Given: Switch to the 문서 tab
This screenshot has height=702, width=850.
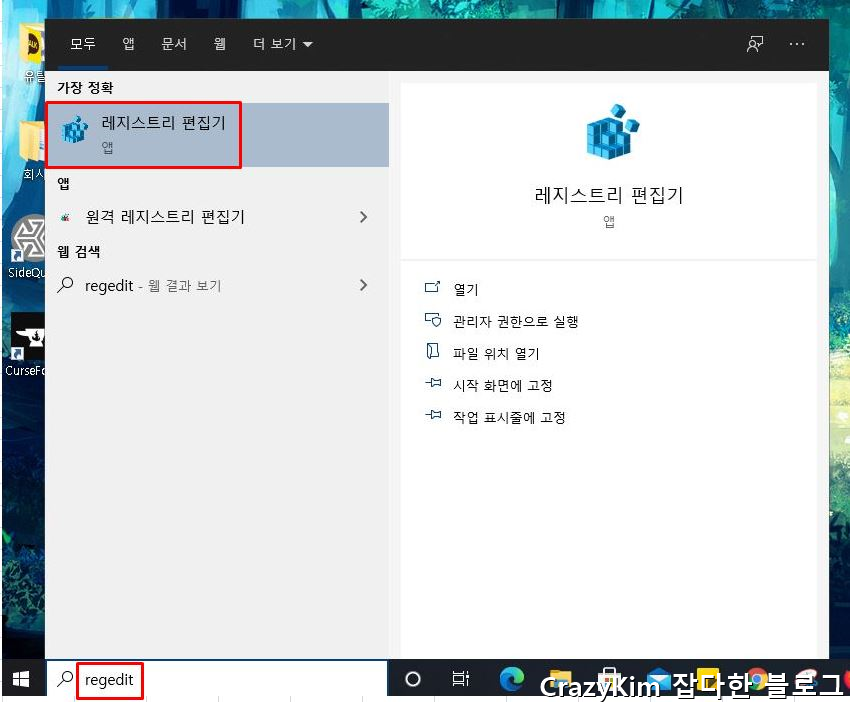Looking at the screenshot, I should pos(174,43).
